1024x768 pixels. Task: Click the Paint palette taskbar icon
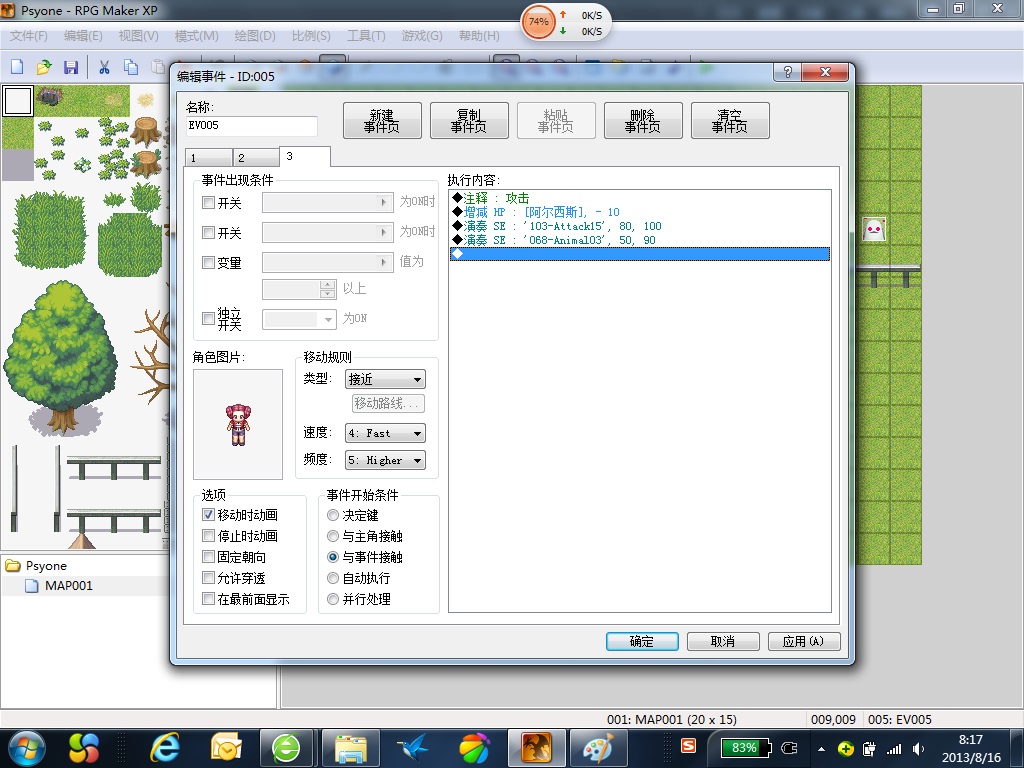point(598,747)
